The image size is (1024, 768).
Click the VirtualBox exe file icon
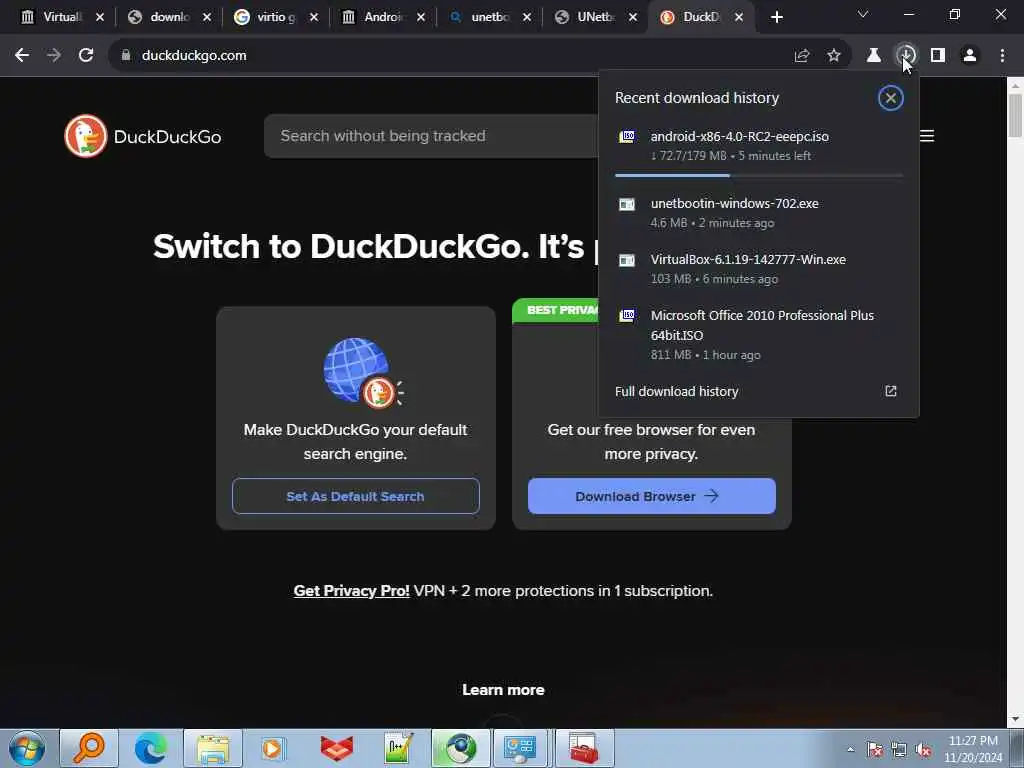(x=627, y=261)
